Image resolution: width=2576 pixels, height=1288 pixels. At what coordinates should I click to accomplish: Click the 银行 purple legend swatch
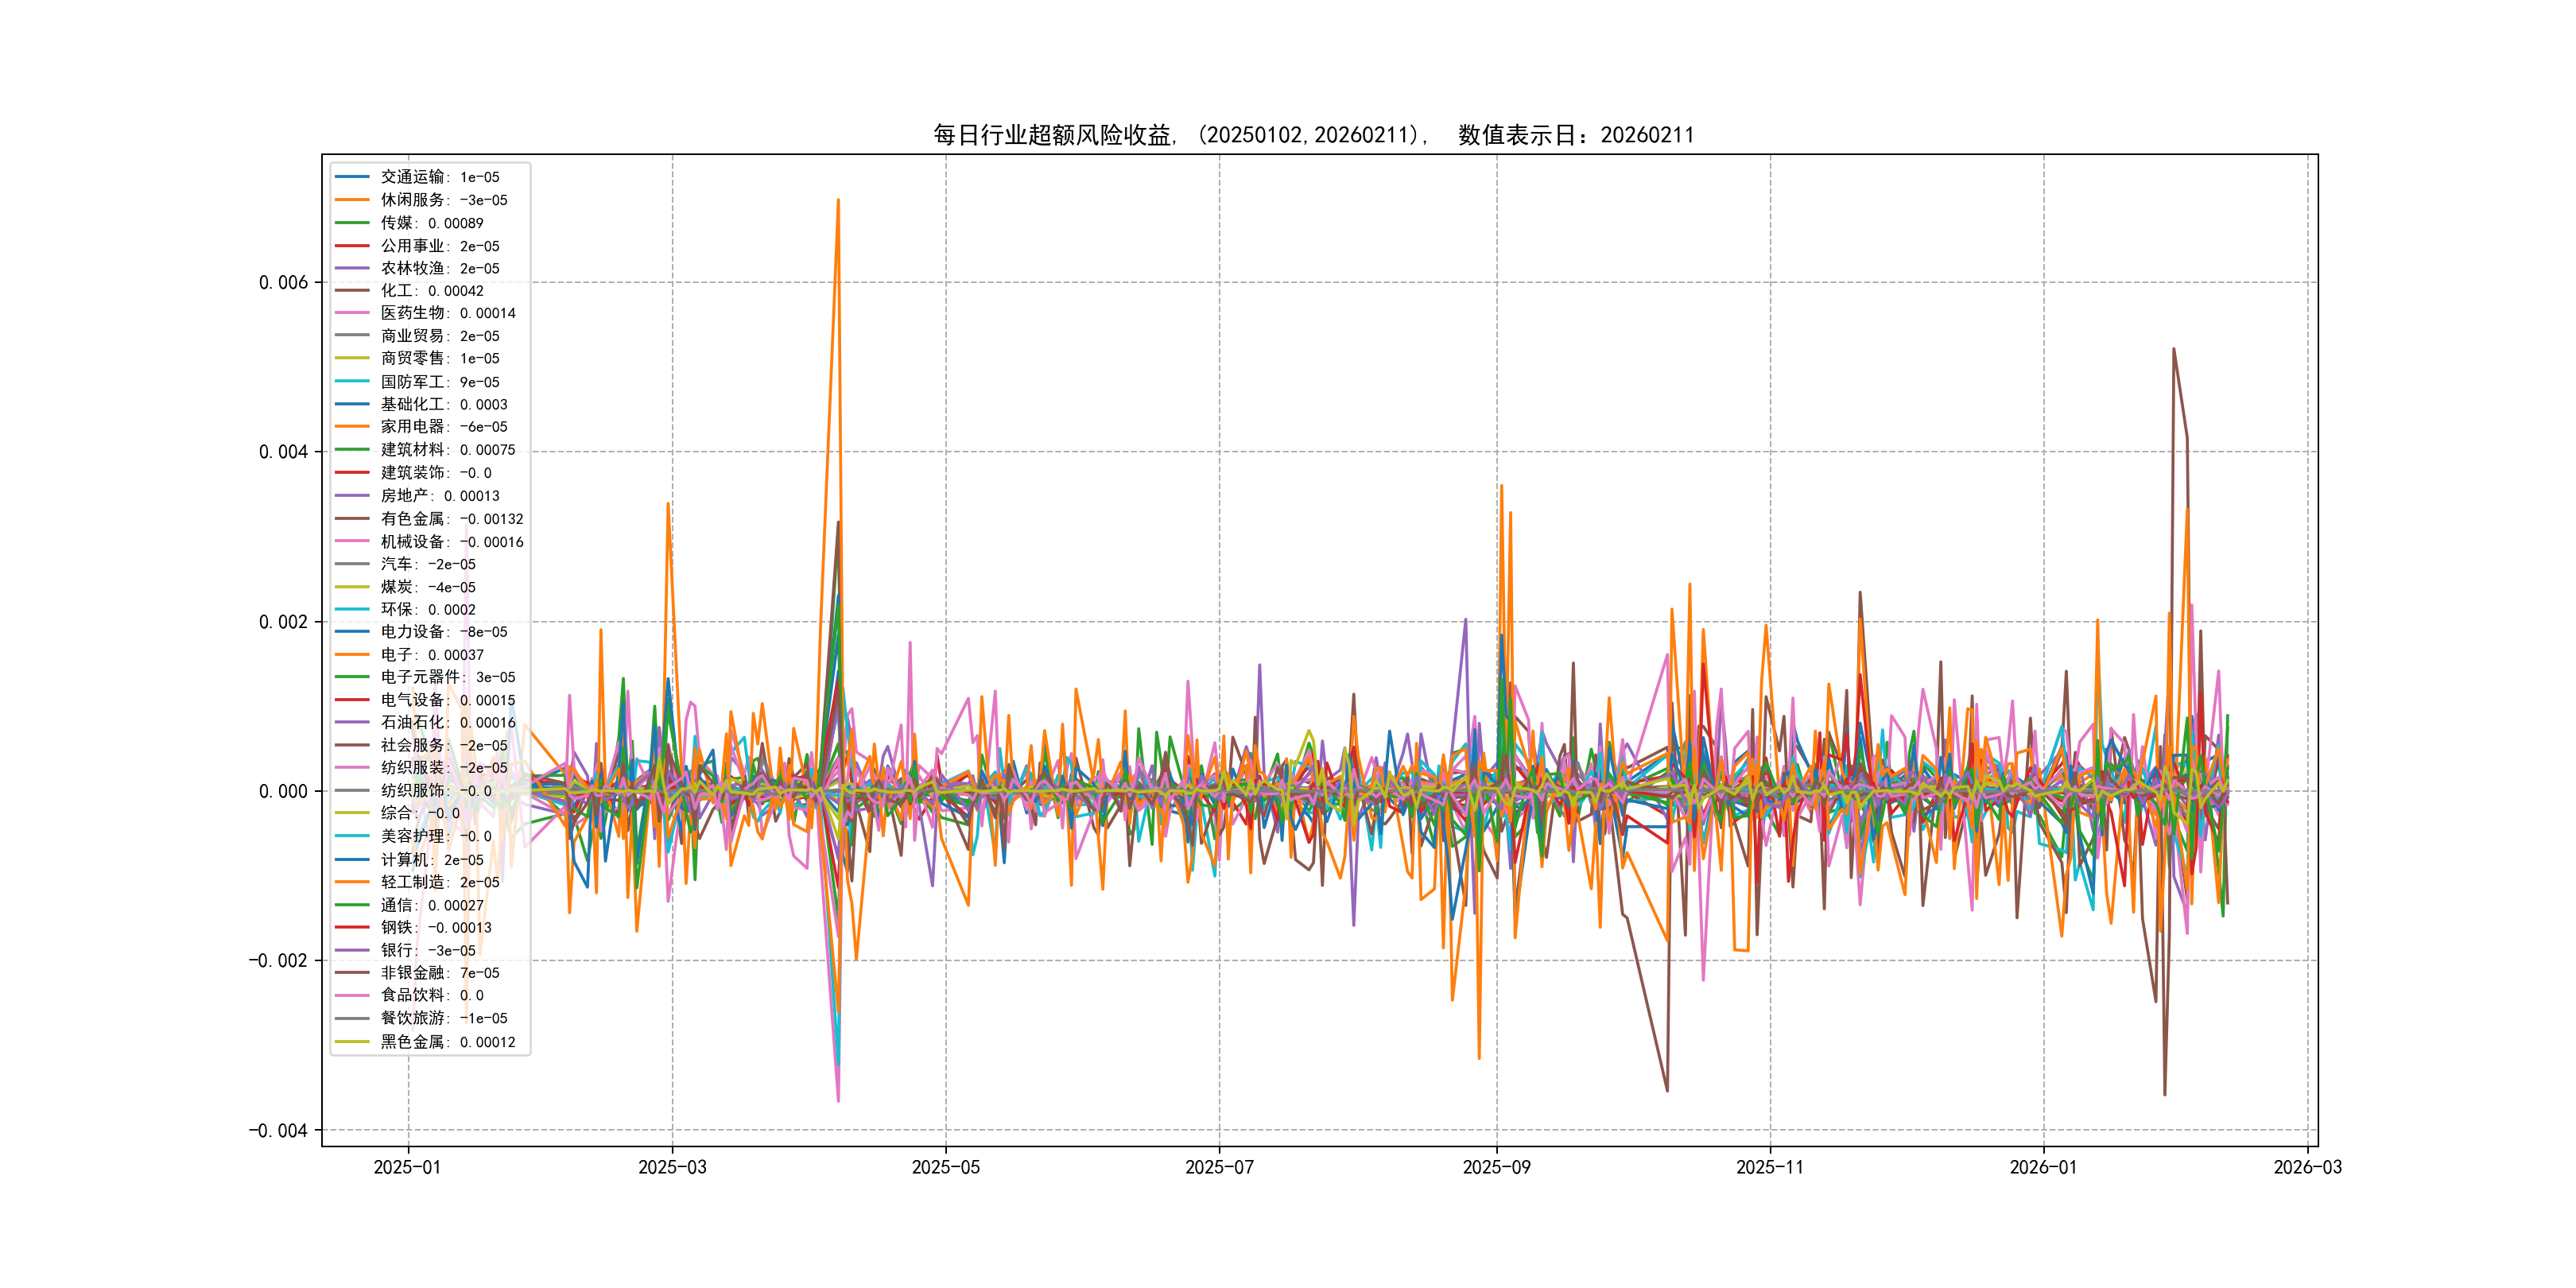point(352,950)
